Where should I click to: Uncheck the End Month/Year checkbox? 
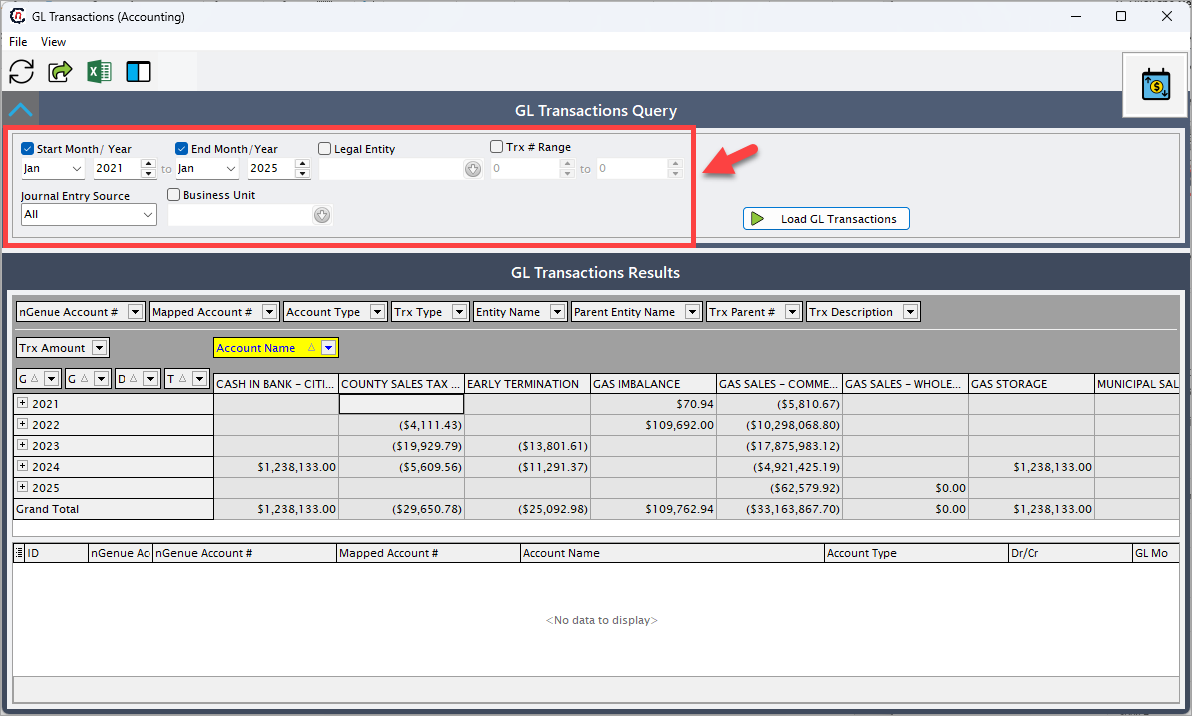click(x=181, y=148)
